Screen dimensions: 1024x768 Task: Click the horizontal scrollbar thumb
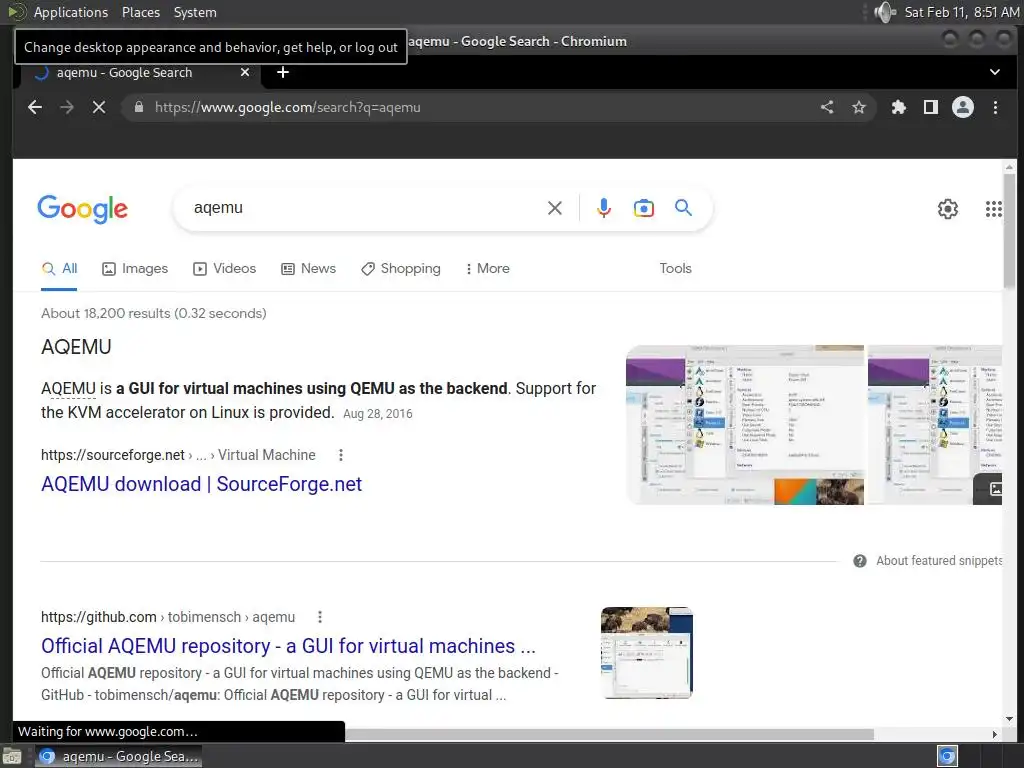pyautogui.click(x=609, y=735)
